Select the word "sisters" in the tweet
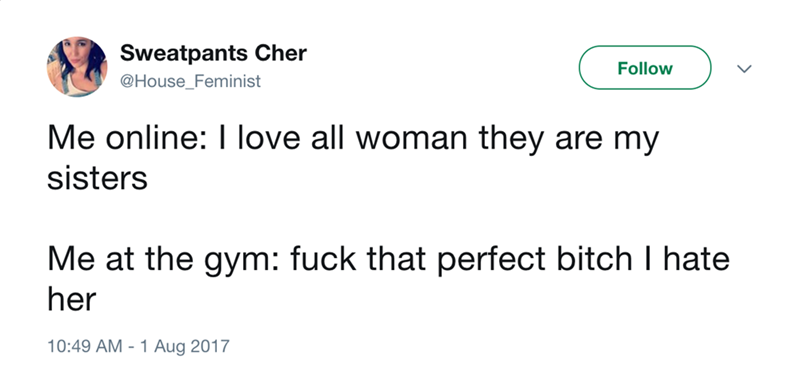 [x=97, y=178]
